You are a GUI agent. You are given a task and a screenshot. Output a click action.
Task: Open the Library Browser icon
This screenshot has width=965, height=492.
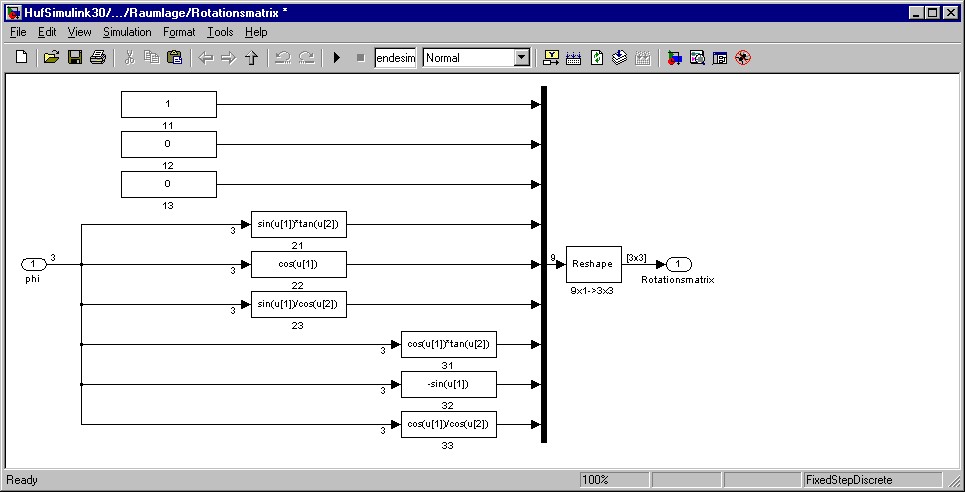[675, 58]
